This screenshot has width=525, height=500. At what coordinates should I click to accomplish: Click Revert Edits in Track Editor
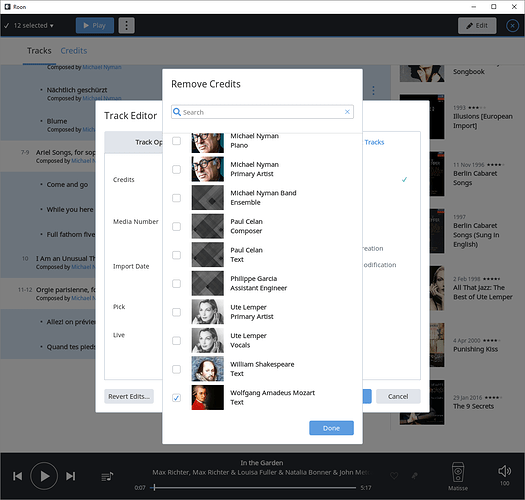click(129, 397)
